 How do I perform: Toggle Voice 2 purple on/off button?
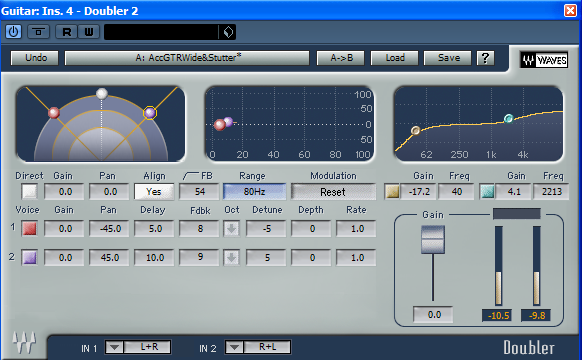click(x=29, y=258)
